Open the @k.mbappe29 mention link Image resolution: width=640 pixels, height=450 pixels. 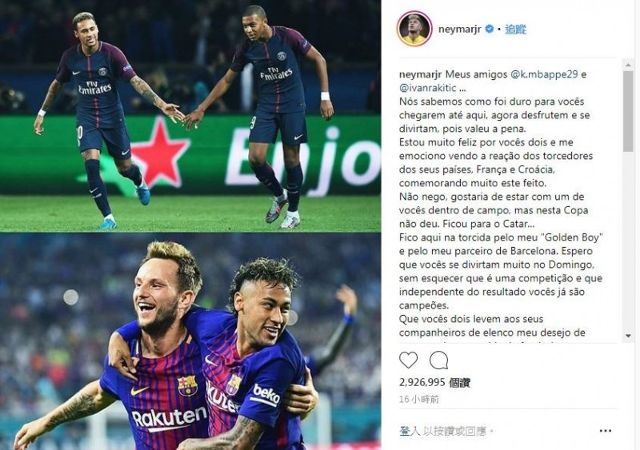coord(544,74)
